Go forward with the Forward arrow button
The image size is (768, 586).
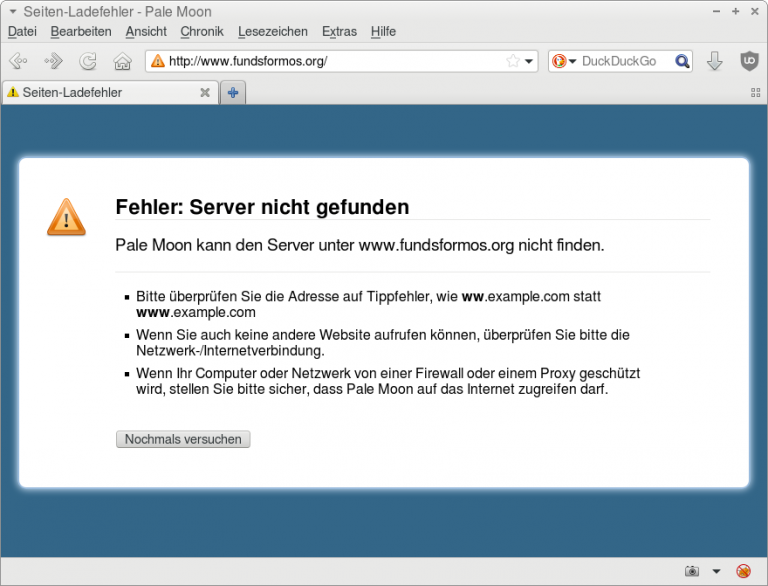[x=53, y=61]
